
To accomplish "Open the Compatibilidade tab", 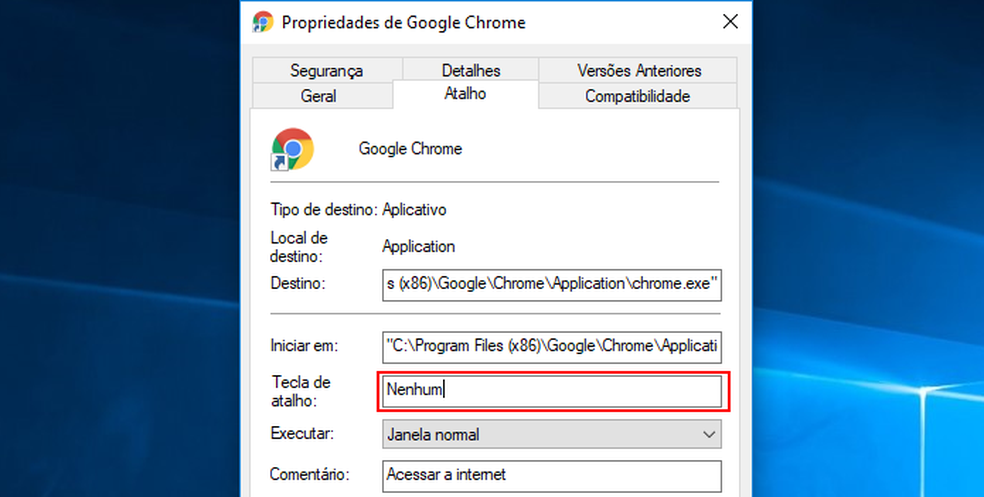I will click(638, 96).
